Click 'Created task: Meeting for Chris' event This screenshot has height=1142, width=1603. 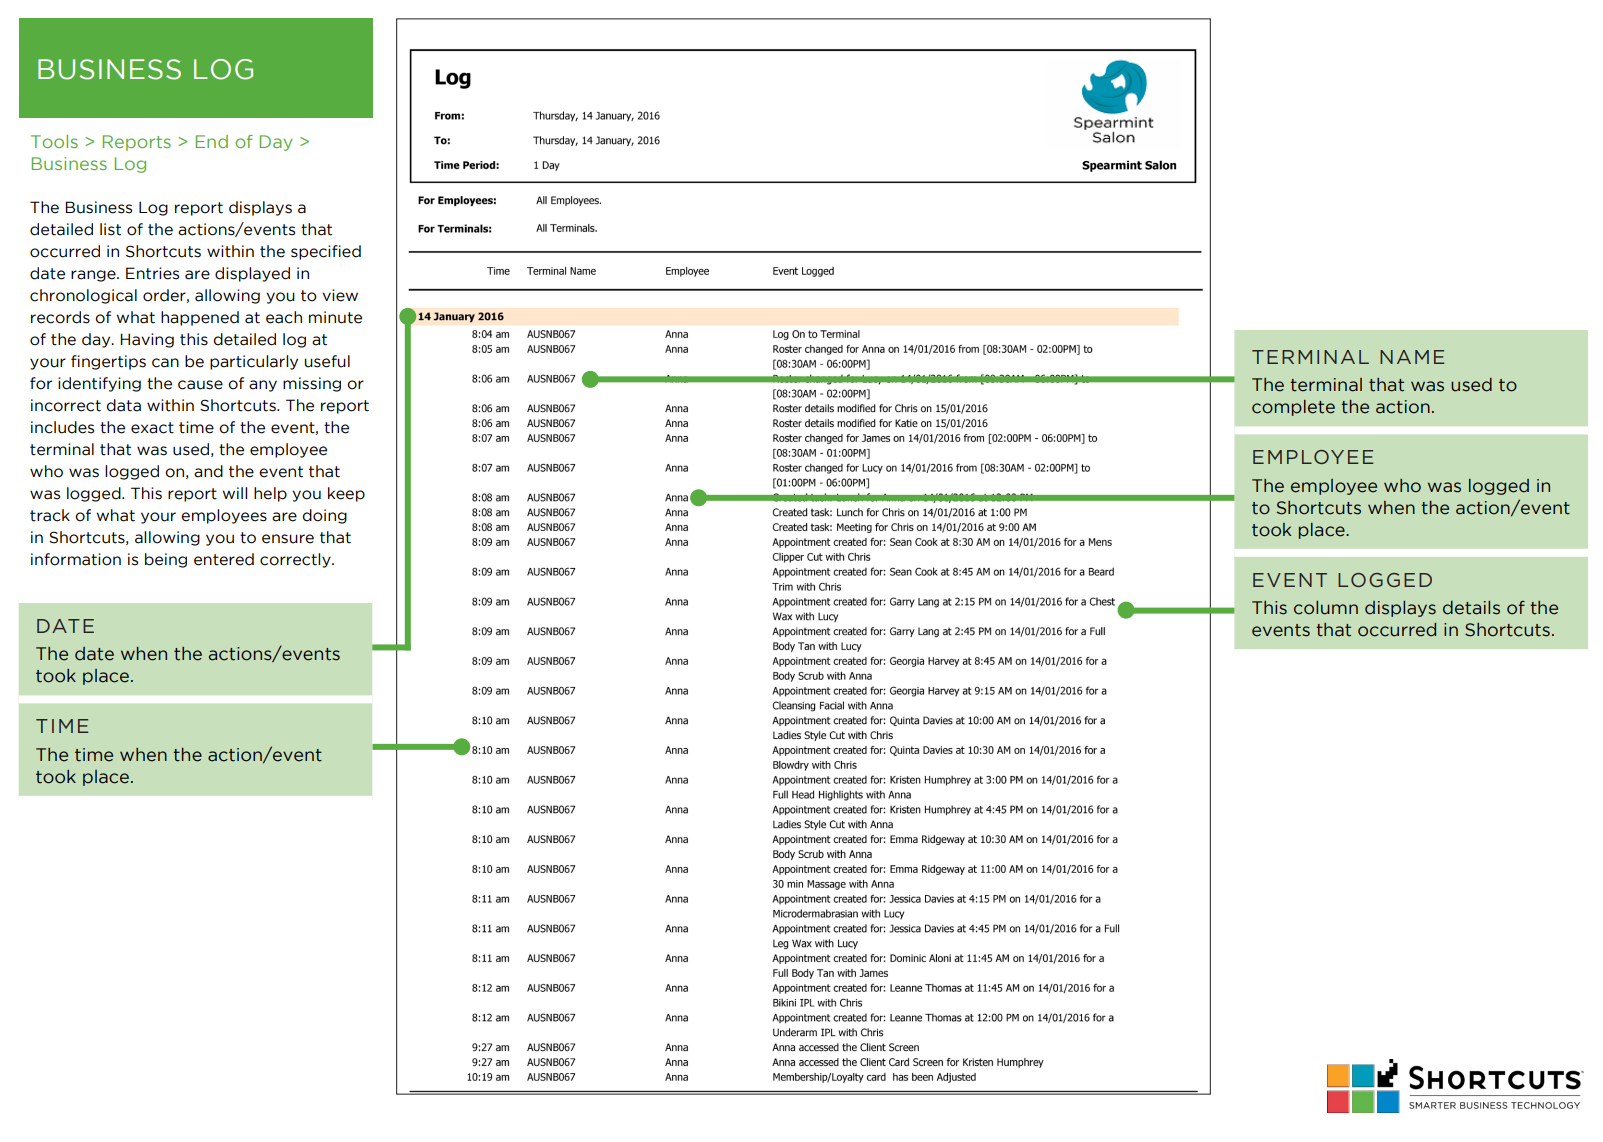point(904,528)
